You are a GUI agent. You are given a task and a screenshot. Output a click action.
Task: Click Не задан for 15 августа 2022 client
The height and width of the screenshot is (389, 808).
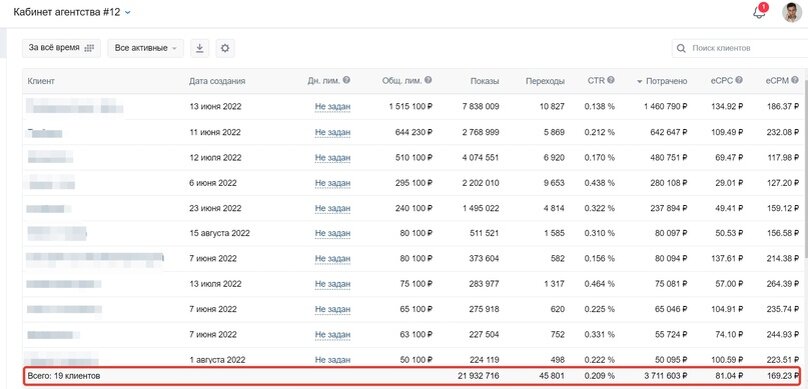pos(332,233)
